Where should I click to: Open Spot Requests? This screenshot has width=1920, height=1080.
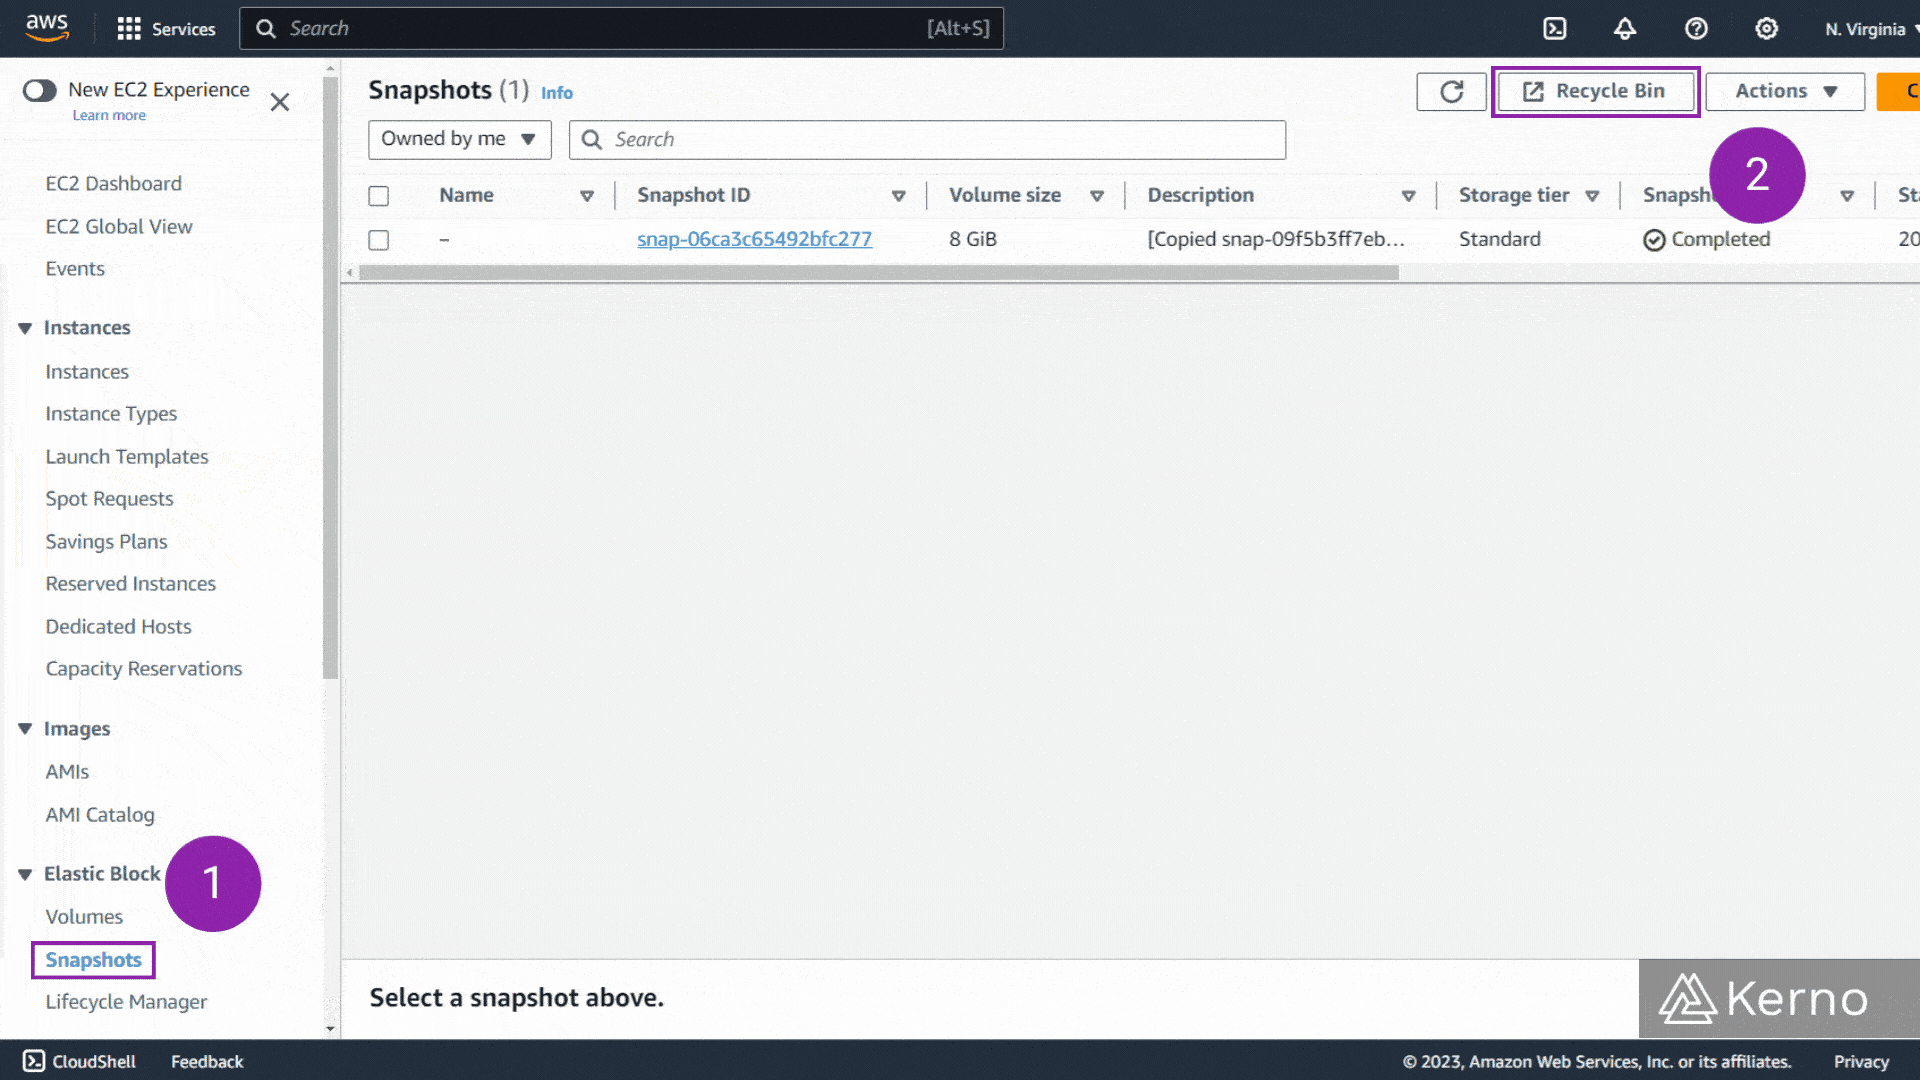pyautogui.click(x=109, y=499)
